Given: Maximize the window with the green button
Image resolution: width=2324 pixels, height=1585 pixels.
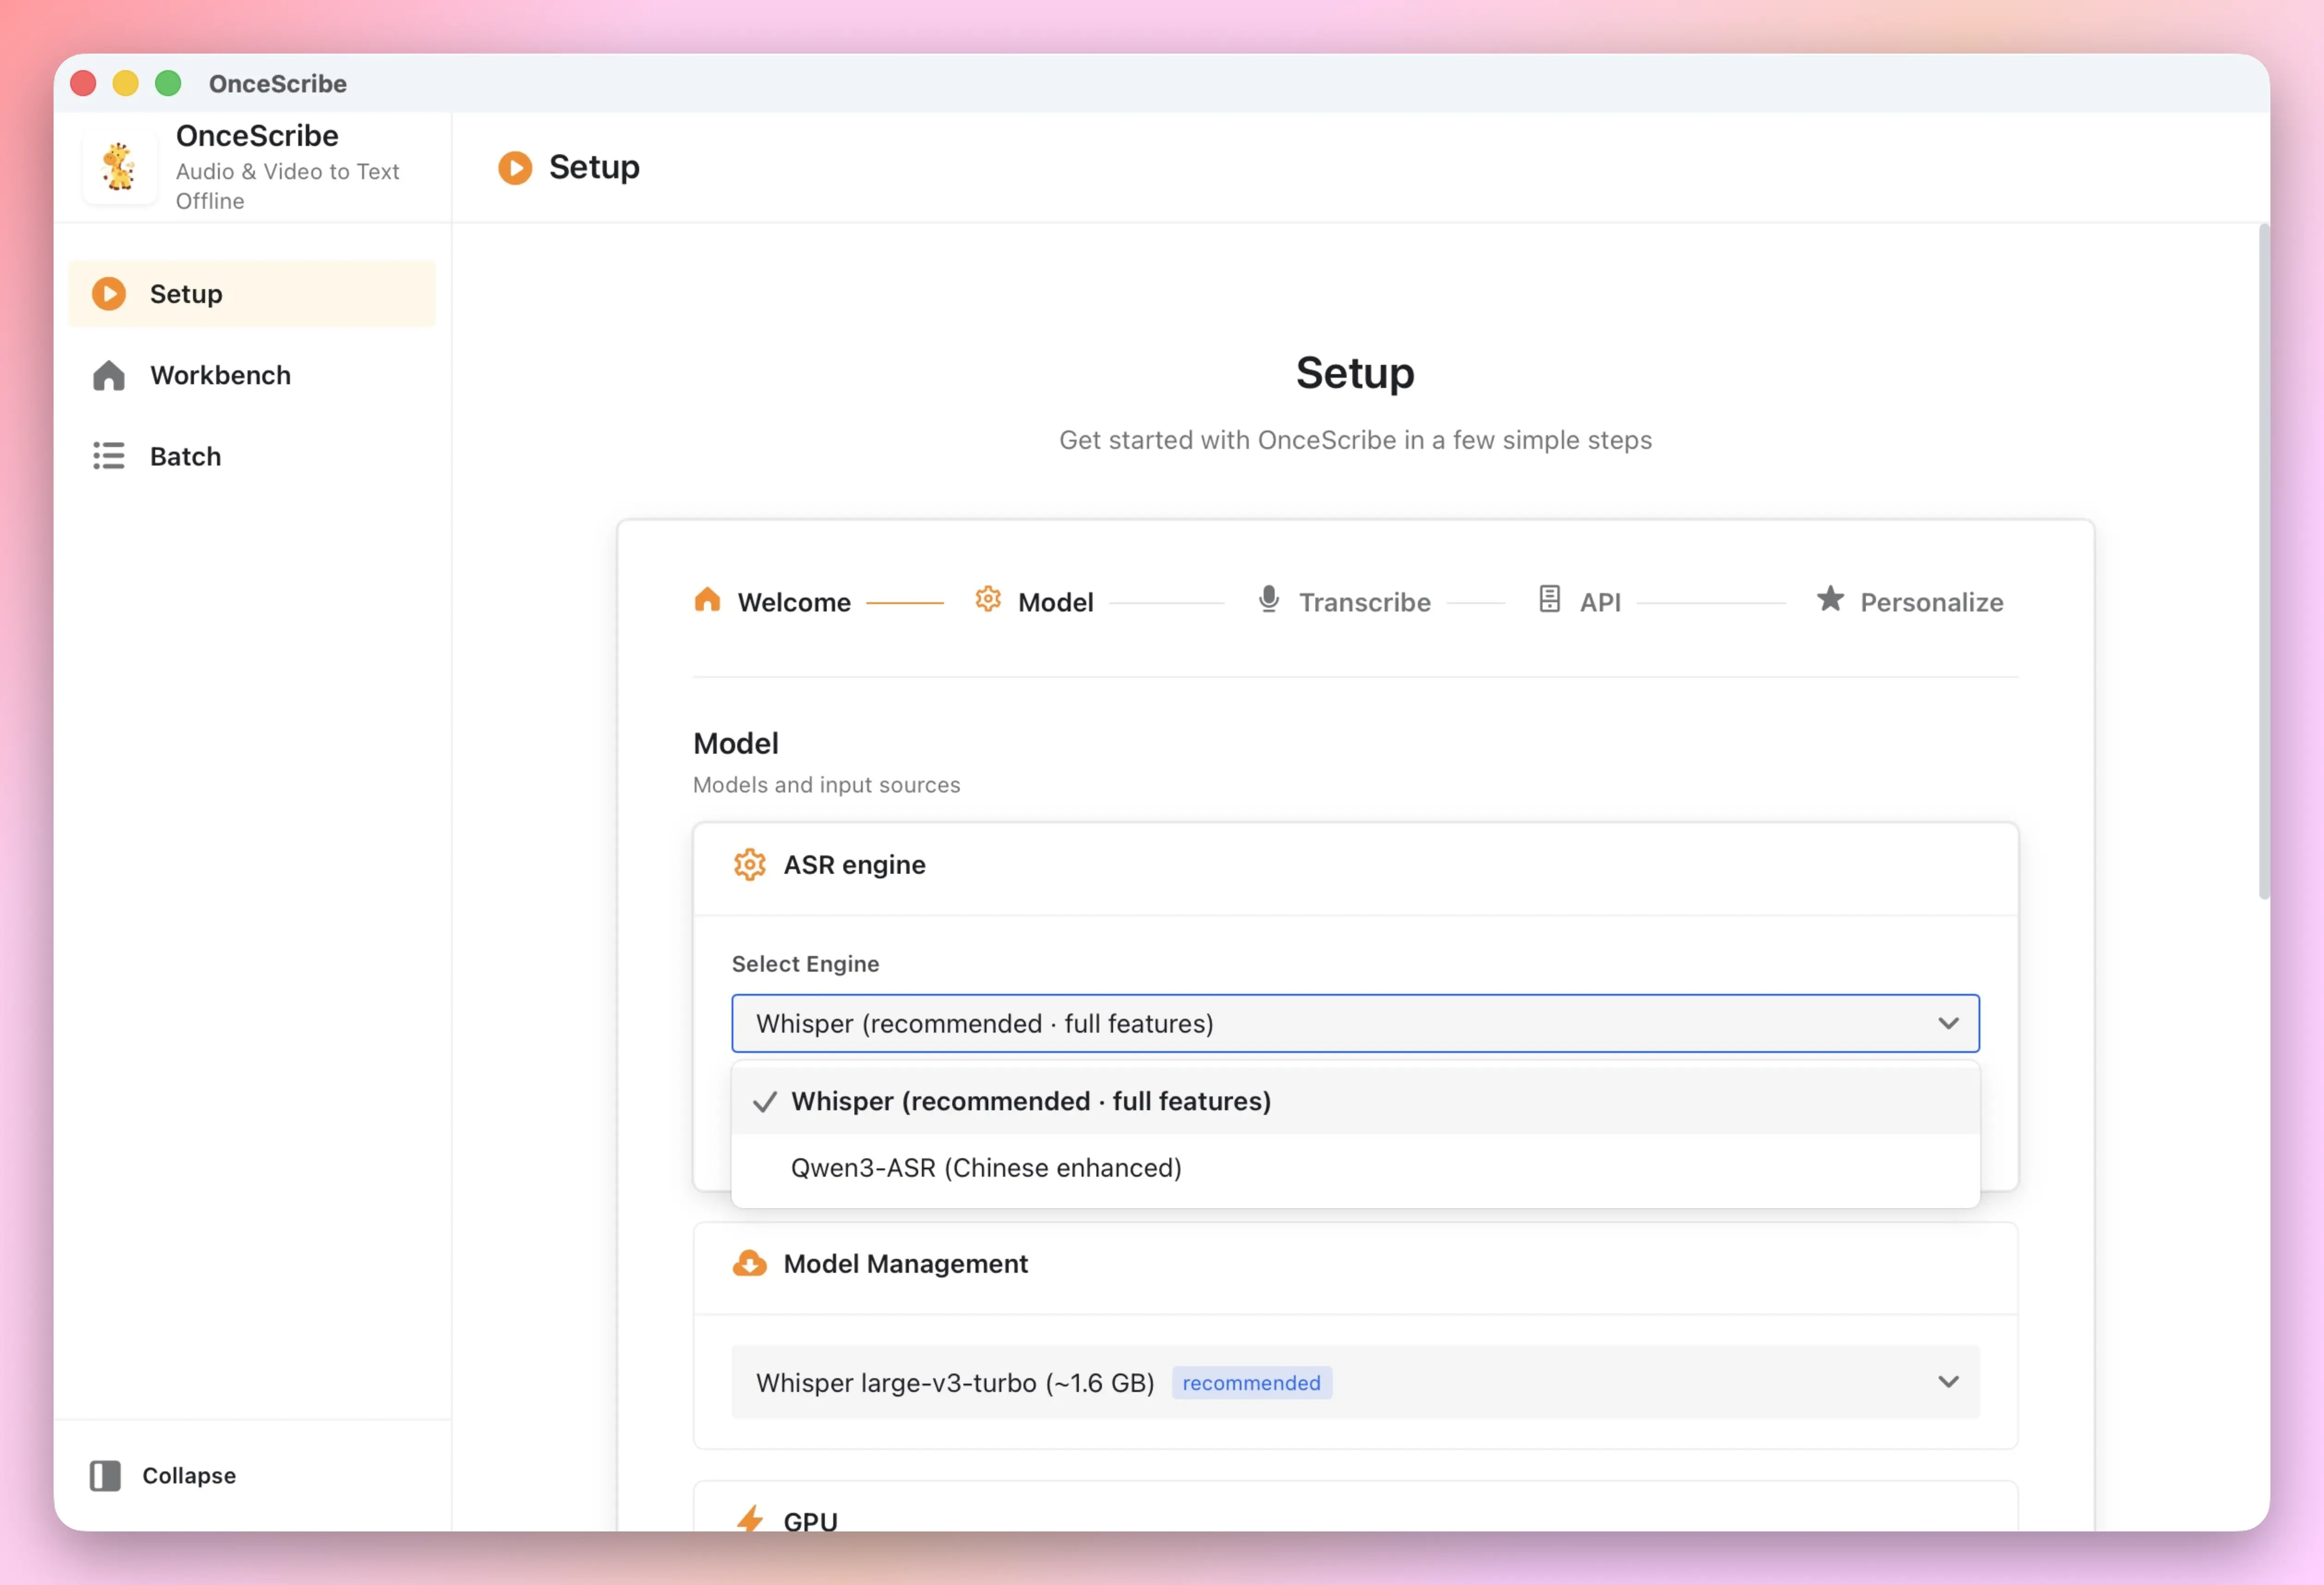Looking at the screenshot, I should [x=168, y=83].
